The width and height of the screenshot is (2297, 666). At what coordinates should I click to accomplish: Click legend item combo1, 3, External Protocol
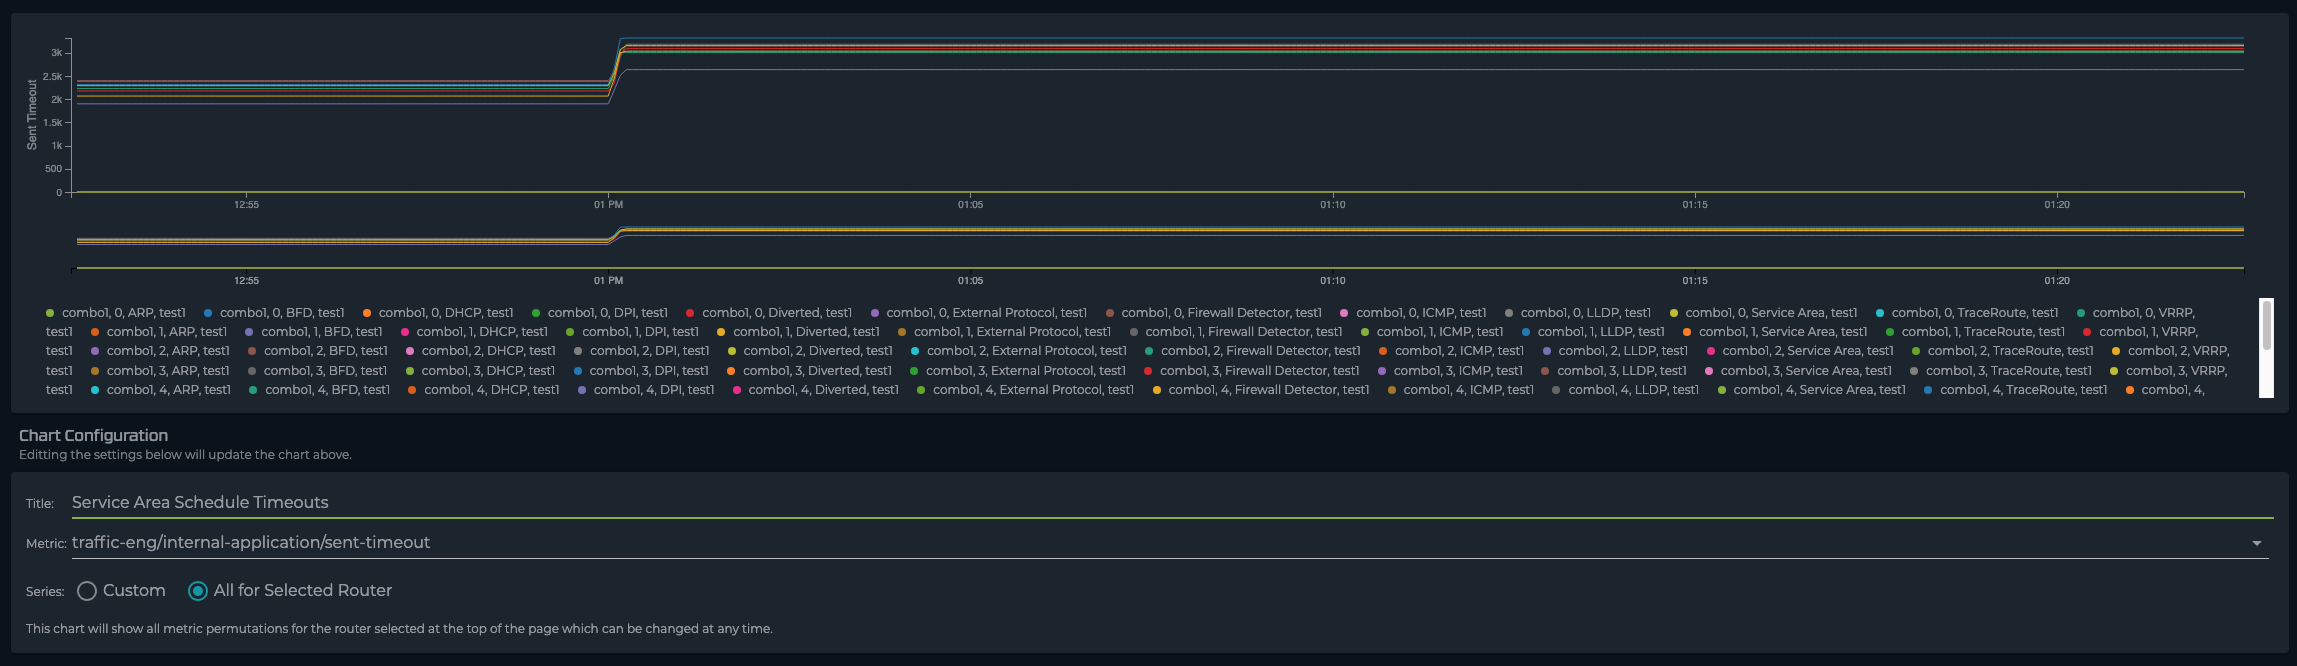point(1018,371)
